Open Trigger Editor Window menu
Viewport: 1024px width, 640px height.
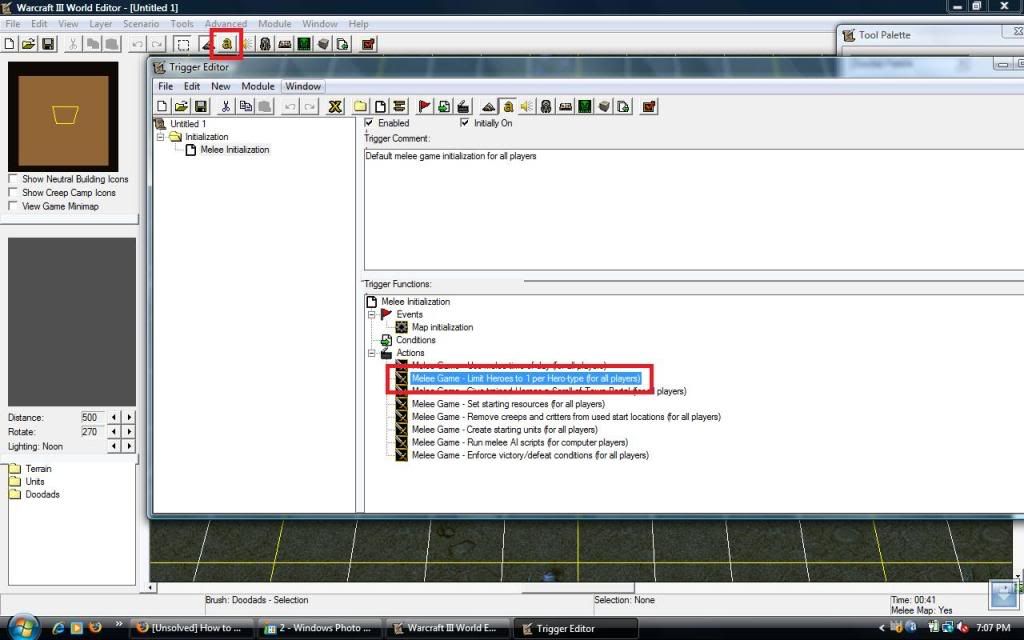point(303,86)
